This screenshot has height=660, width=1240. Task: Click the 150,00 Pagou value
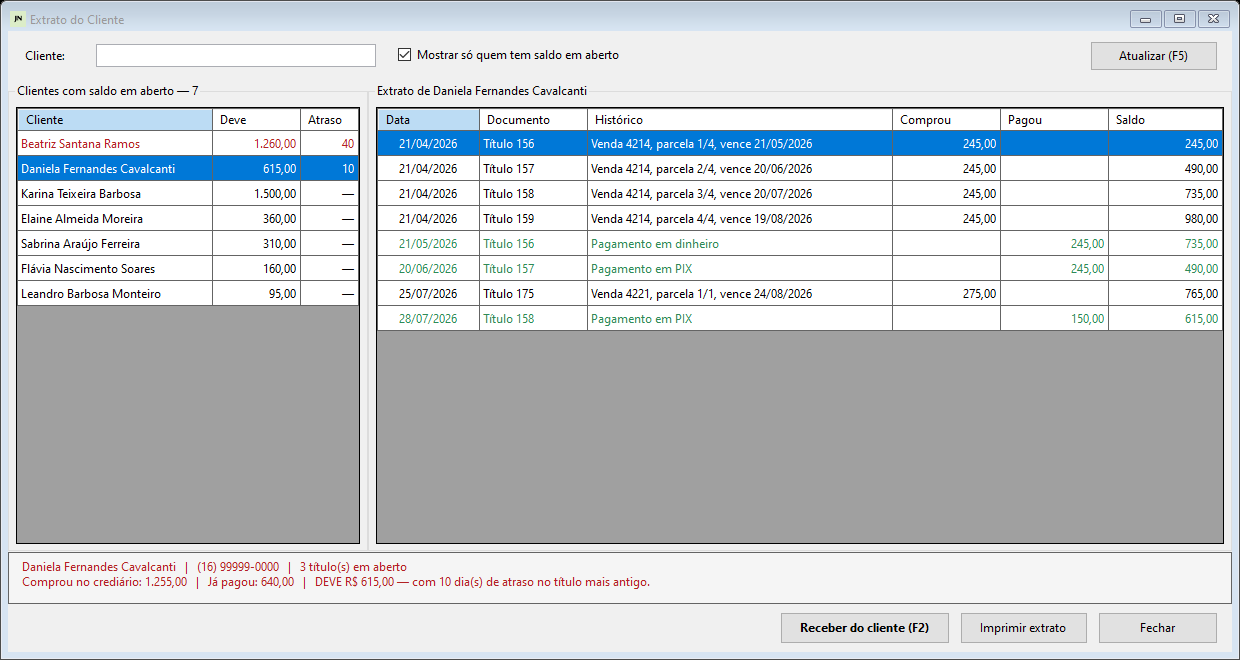tap(1087, 319)
